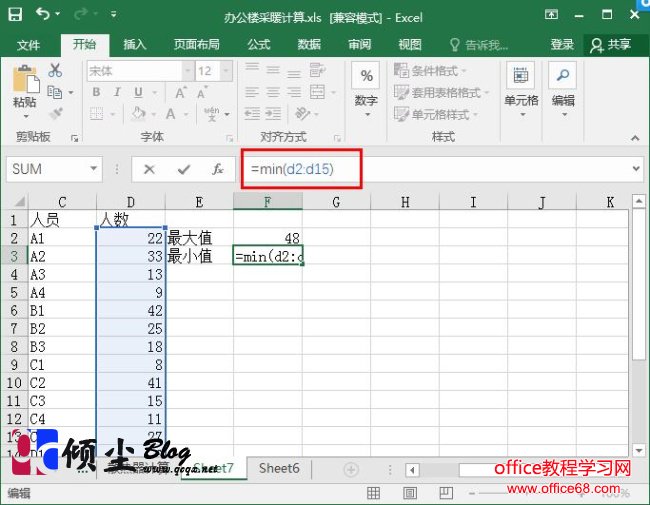Open the 剪贴板 clipboard dialog launcher
650x505 pixels.
[75, 138]
